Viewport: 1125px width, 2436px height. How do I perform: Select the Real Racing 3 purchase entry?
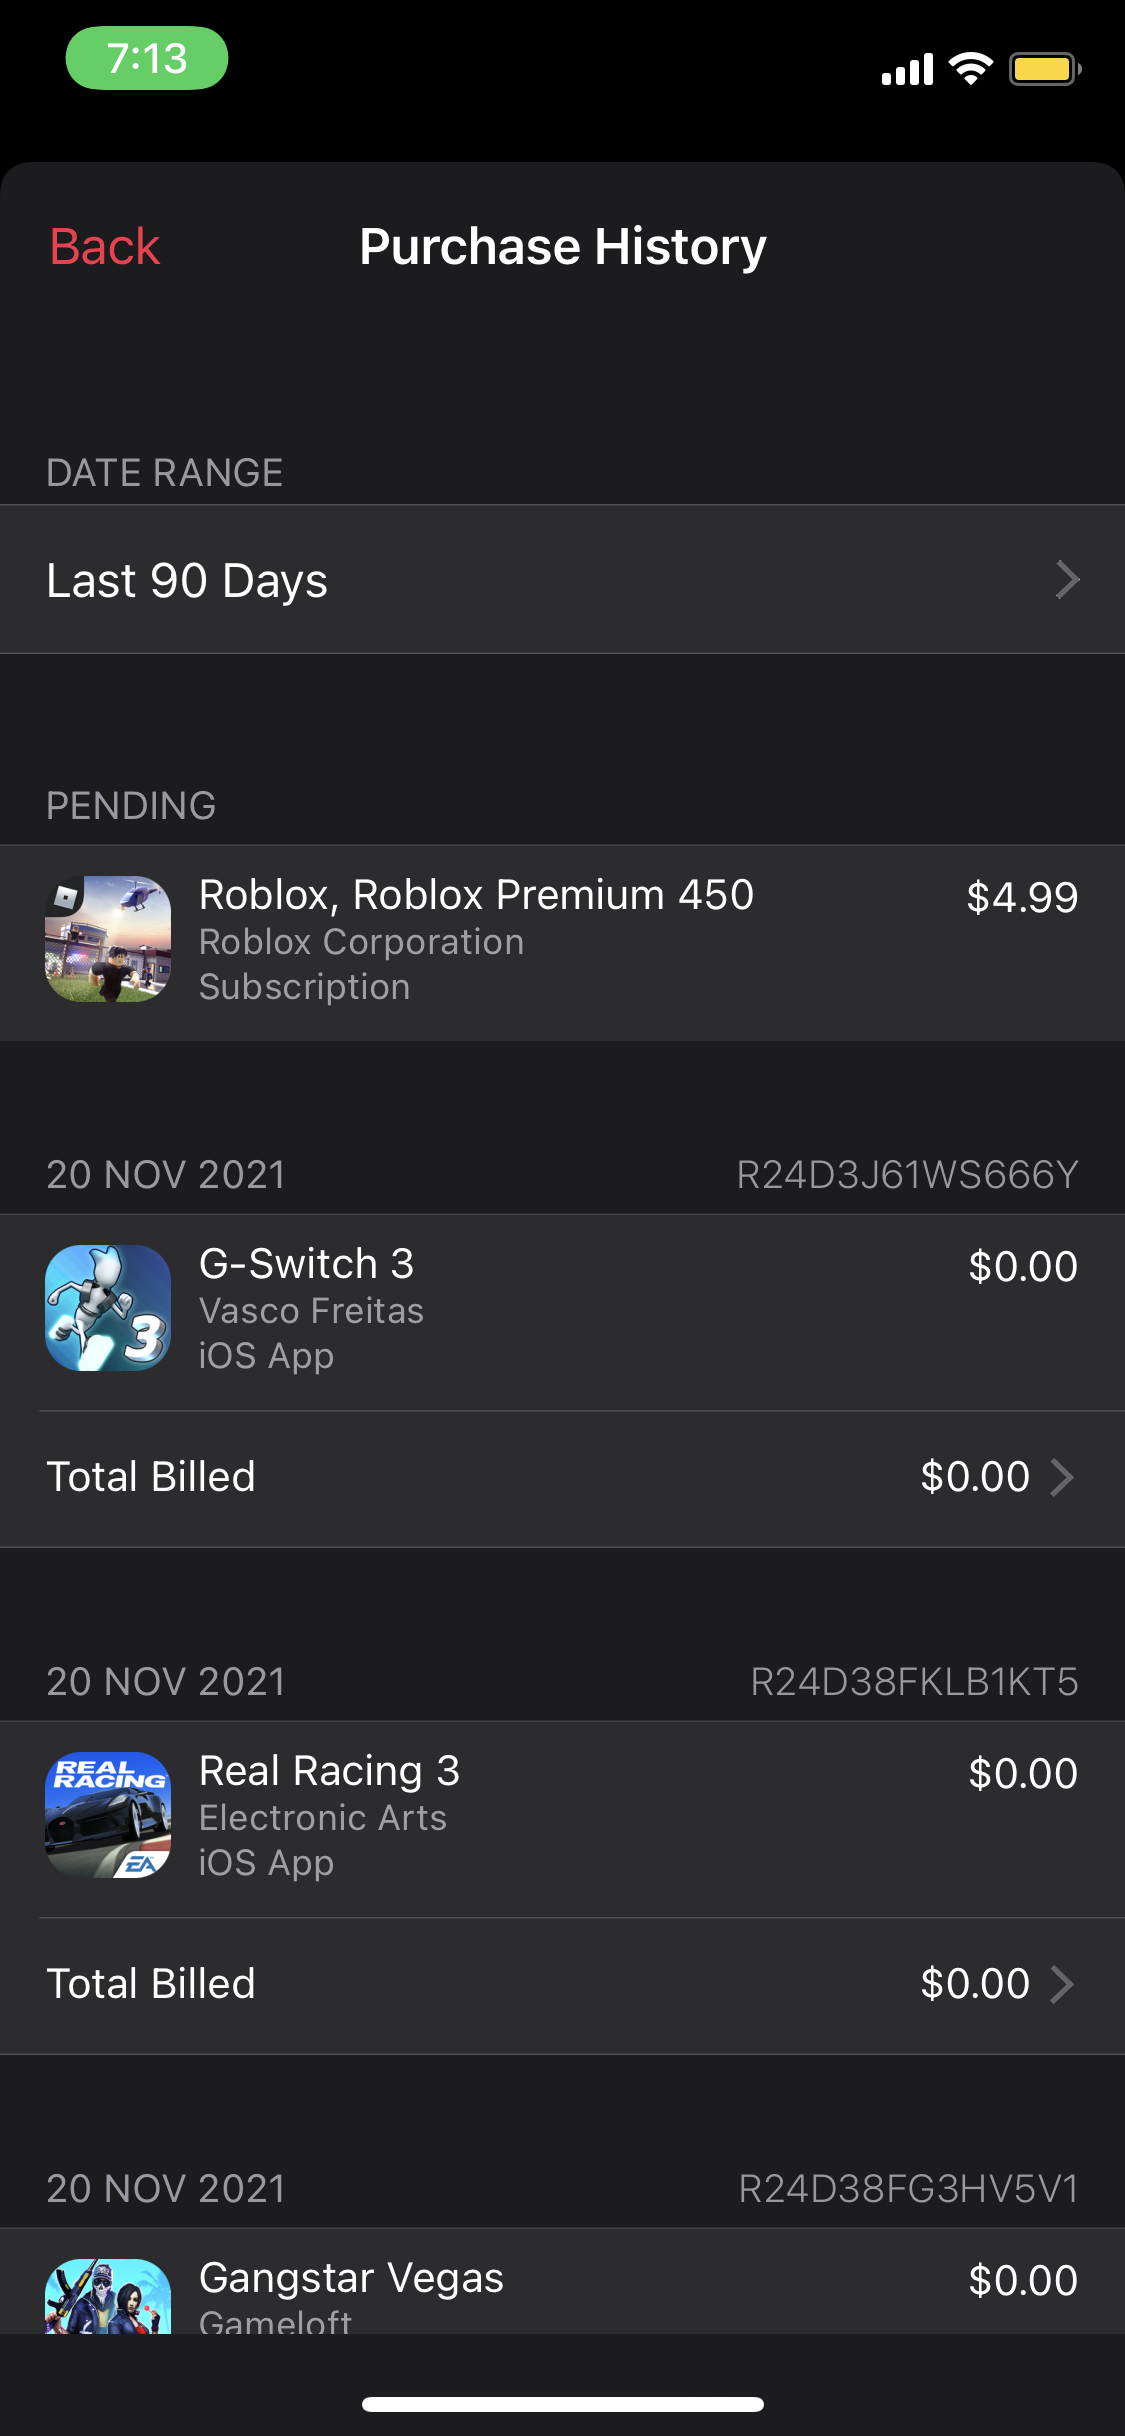[x=562, y=1819]
